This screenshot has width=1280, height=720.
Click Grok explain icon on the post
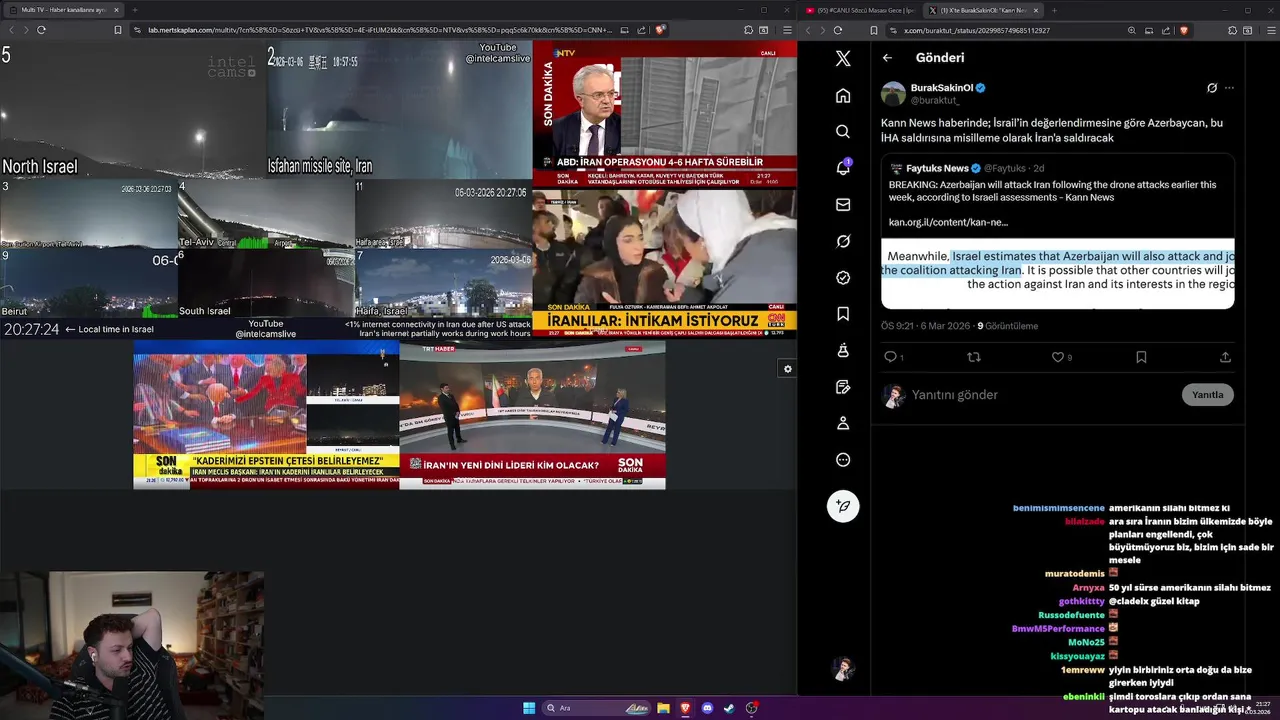pos(1212,88)
